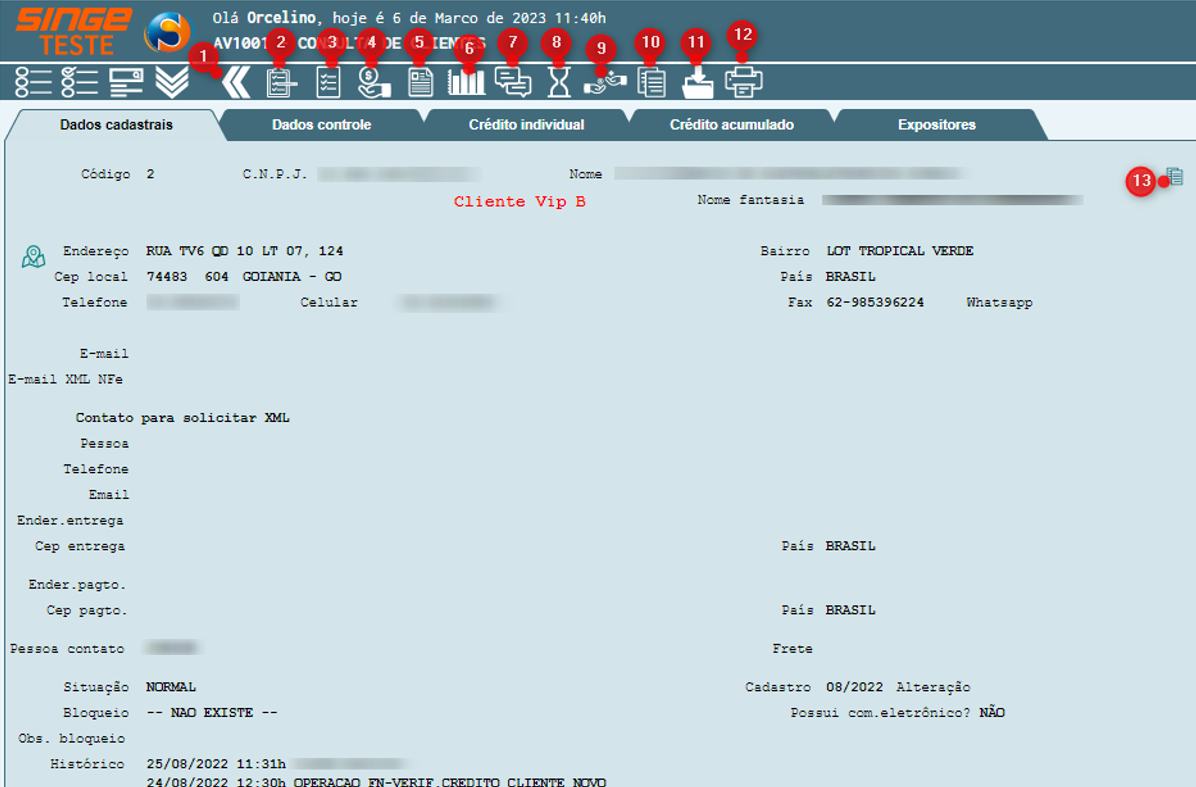Click the double left chevron back icon
Screen dimensions: 1196x787
point(236,82)
